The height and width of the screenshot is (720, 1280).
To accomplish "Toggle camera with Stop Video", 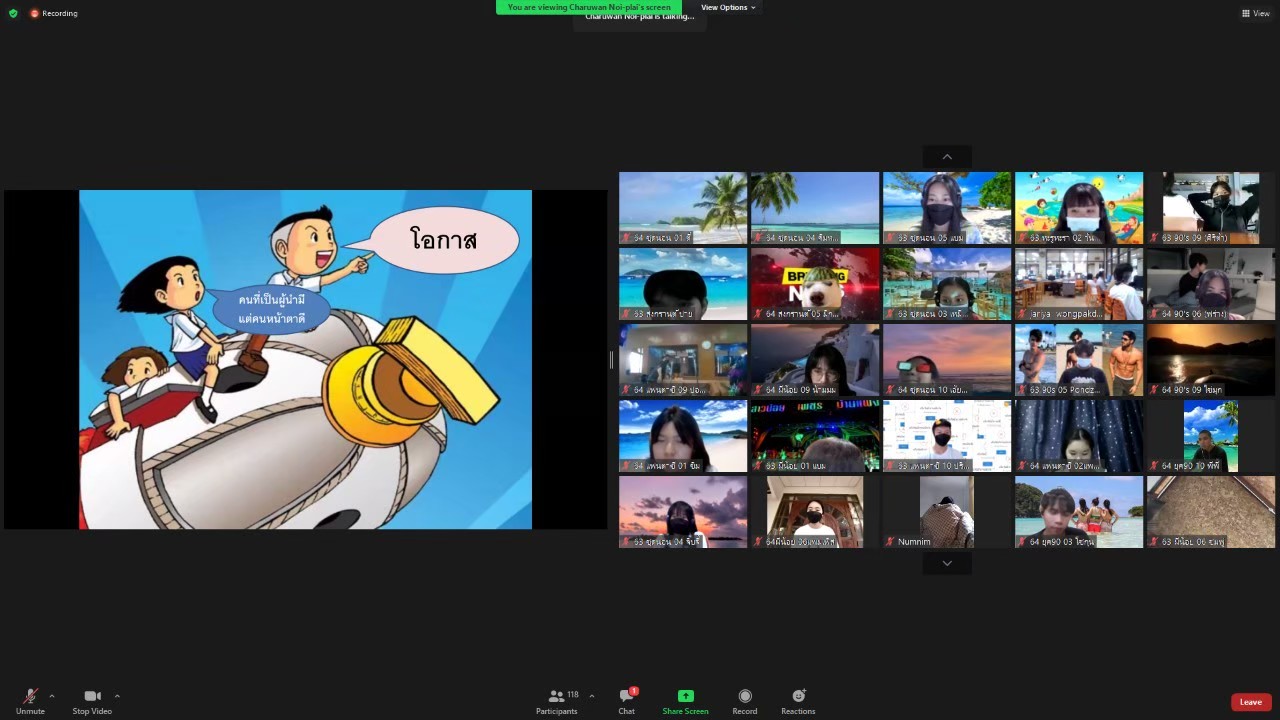I will click(92, 696).
